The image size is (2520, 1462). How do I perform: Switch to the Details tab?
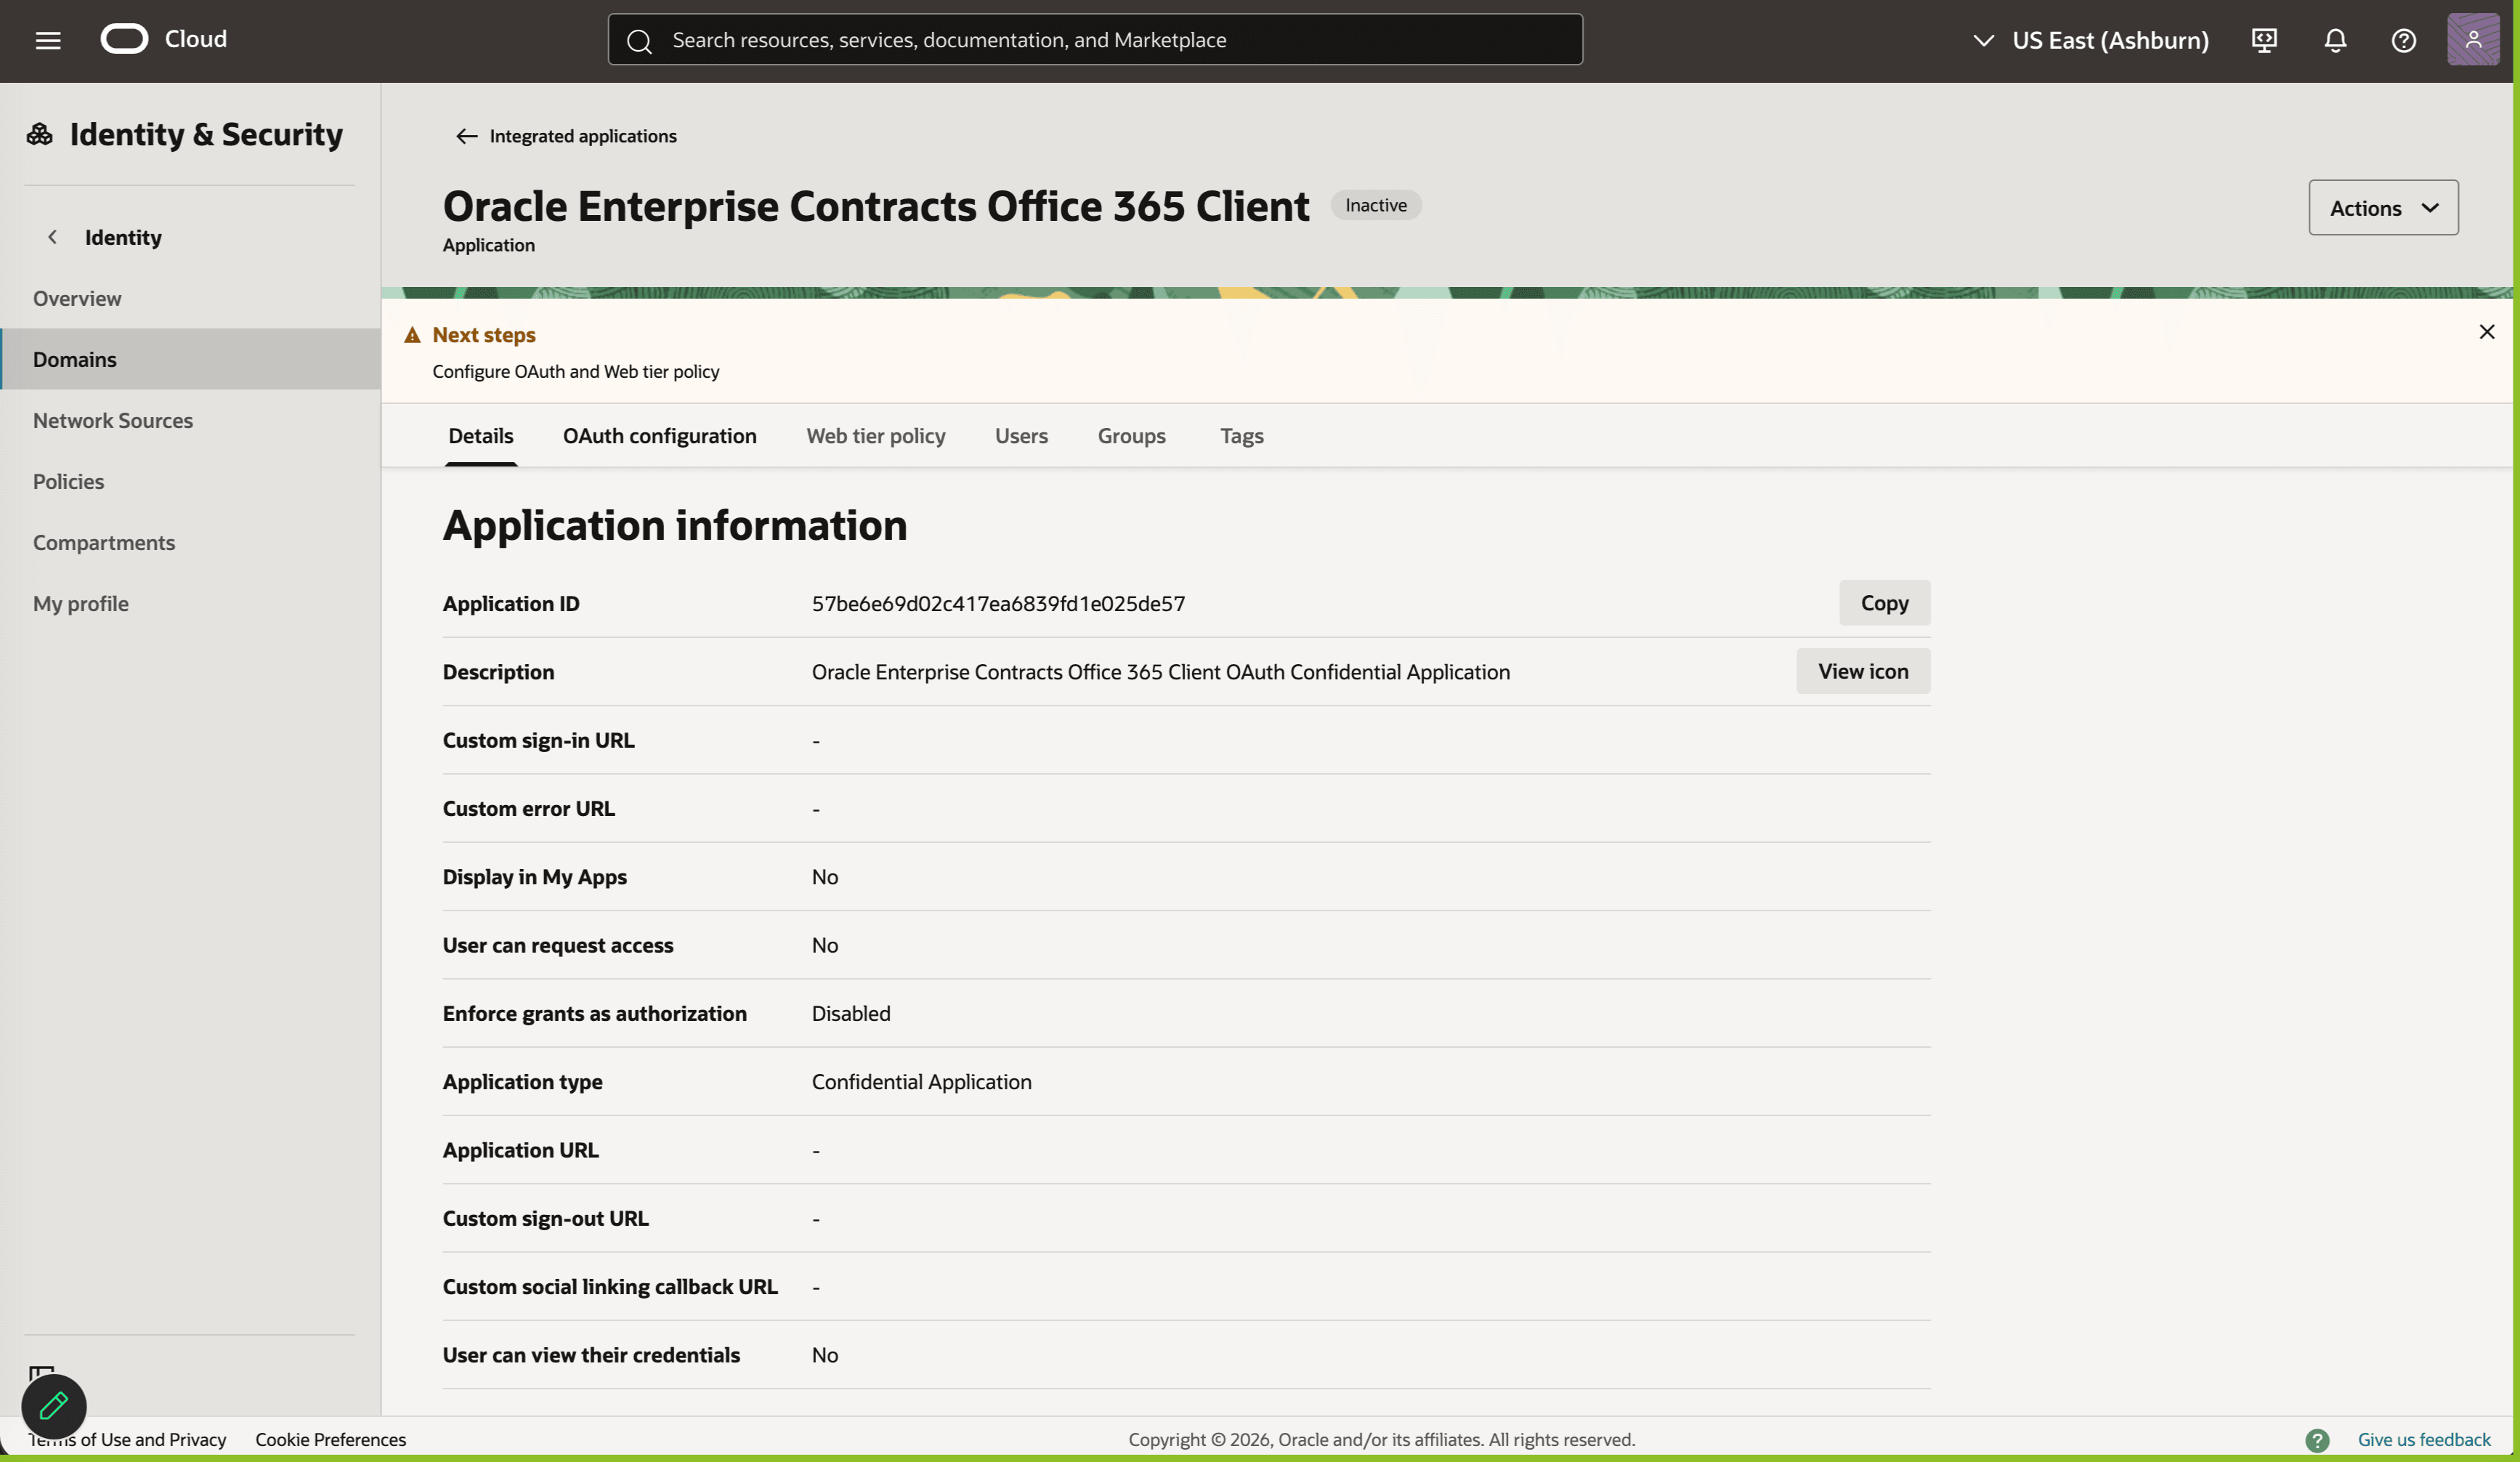(x=481, y=436)
